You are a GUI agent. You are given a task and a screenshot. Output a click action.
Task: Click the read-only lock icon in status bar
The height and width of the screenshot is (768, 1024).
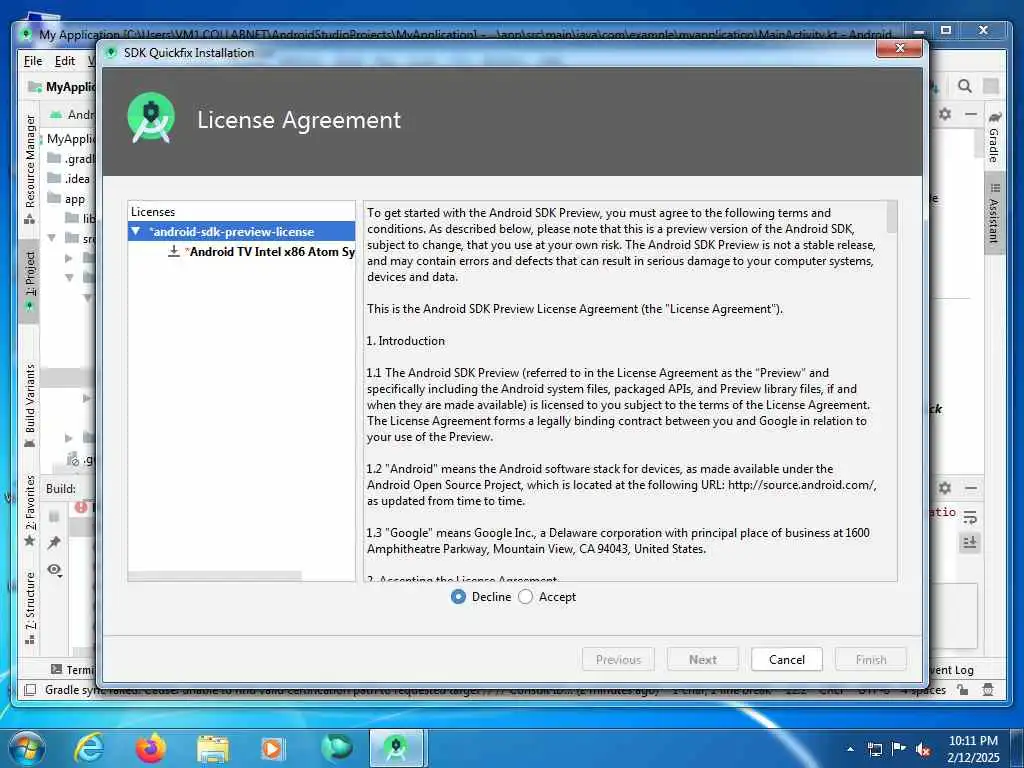pyautogui.click(x=963, y=690)
